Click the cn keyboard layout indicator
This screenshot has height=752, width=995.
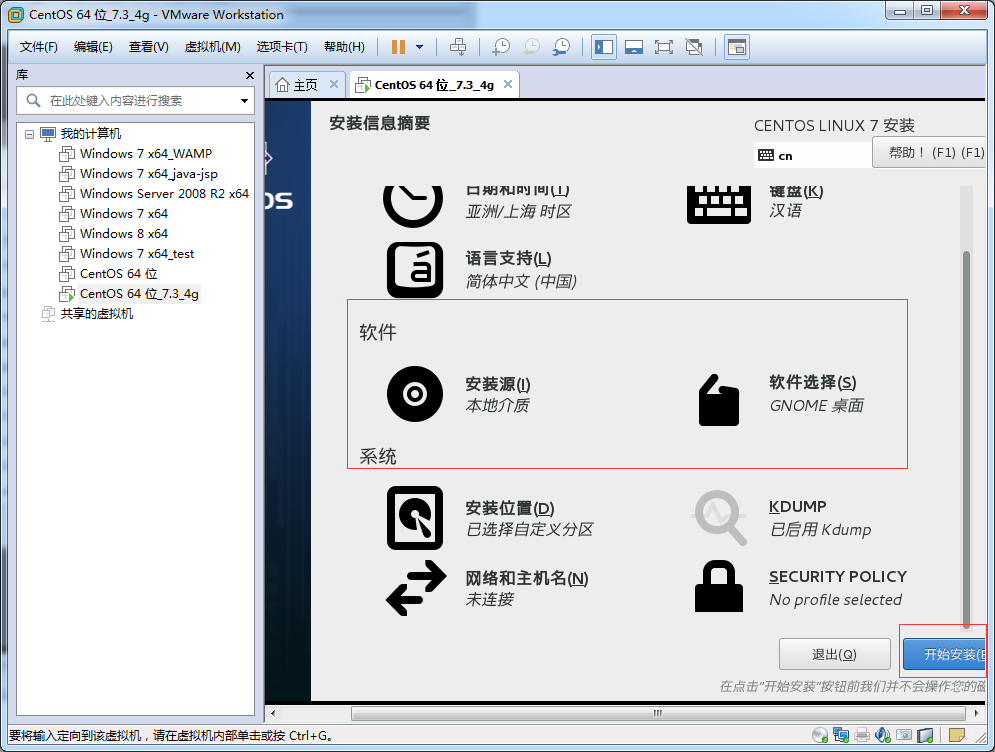click(813, 155)
